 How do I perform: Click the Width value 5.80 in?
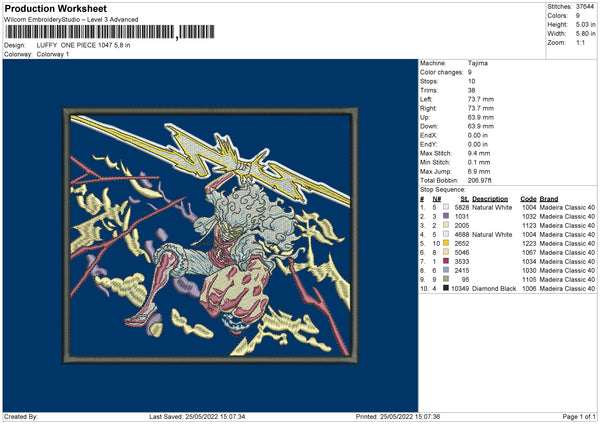coord(586,34)
